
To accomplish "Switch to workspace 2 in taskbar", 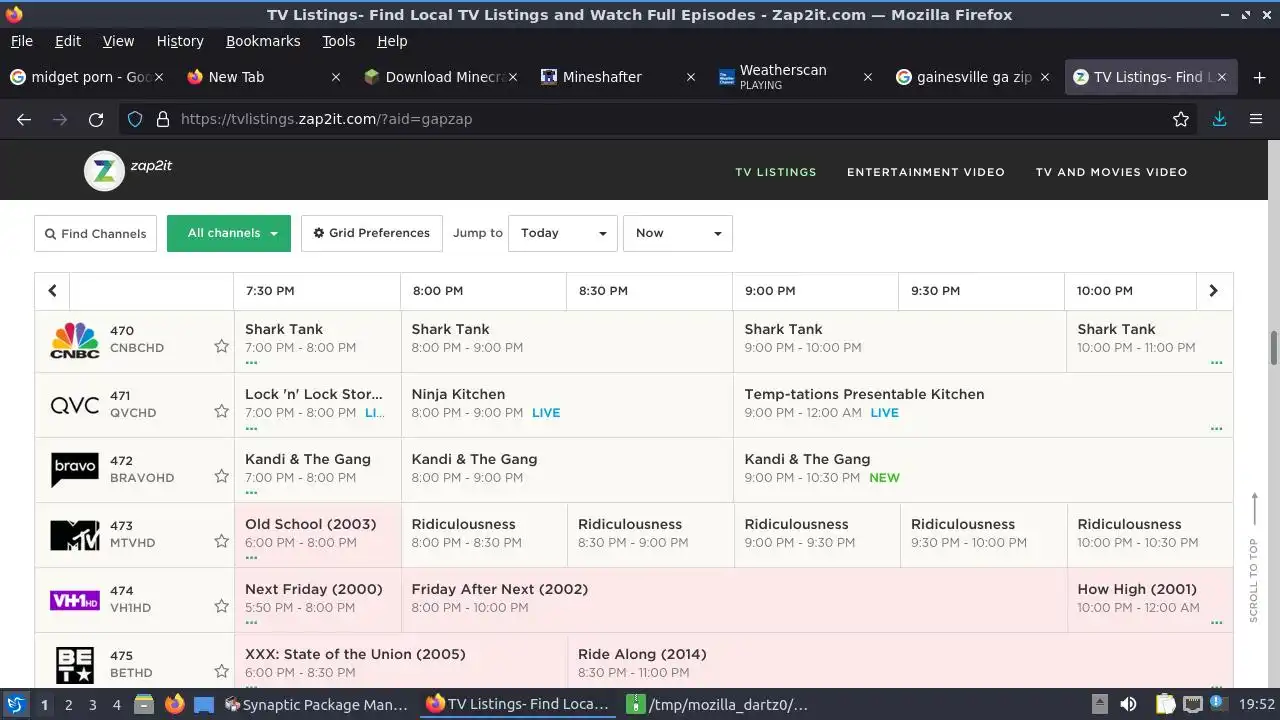I will point(68,704).
